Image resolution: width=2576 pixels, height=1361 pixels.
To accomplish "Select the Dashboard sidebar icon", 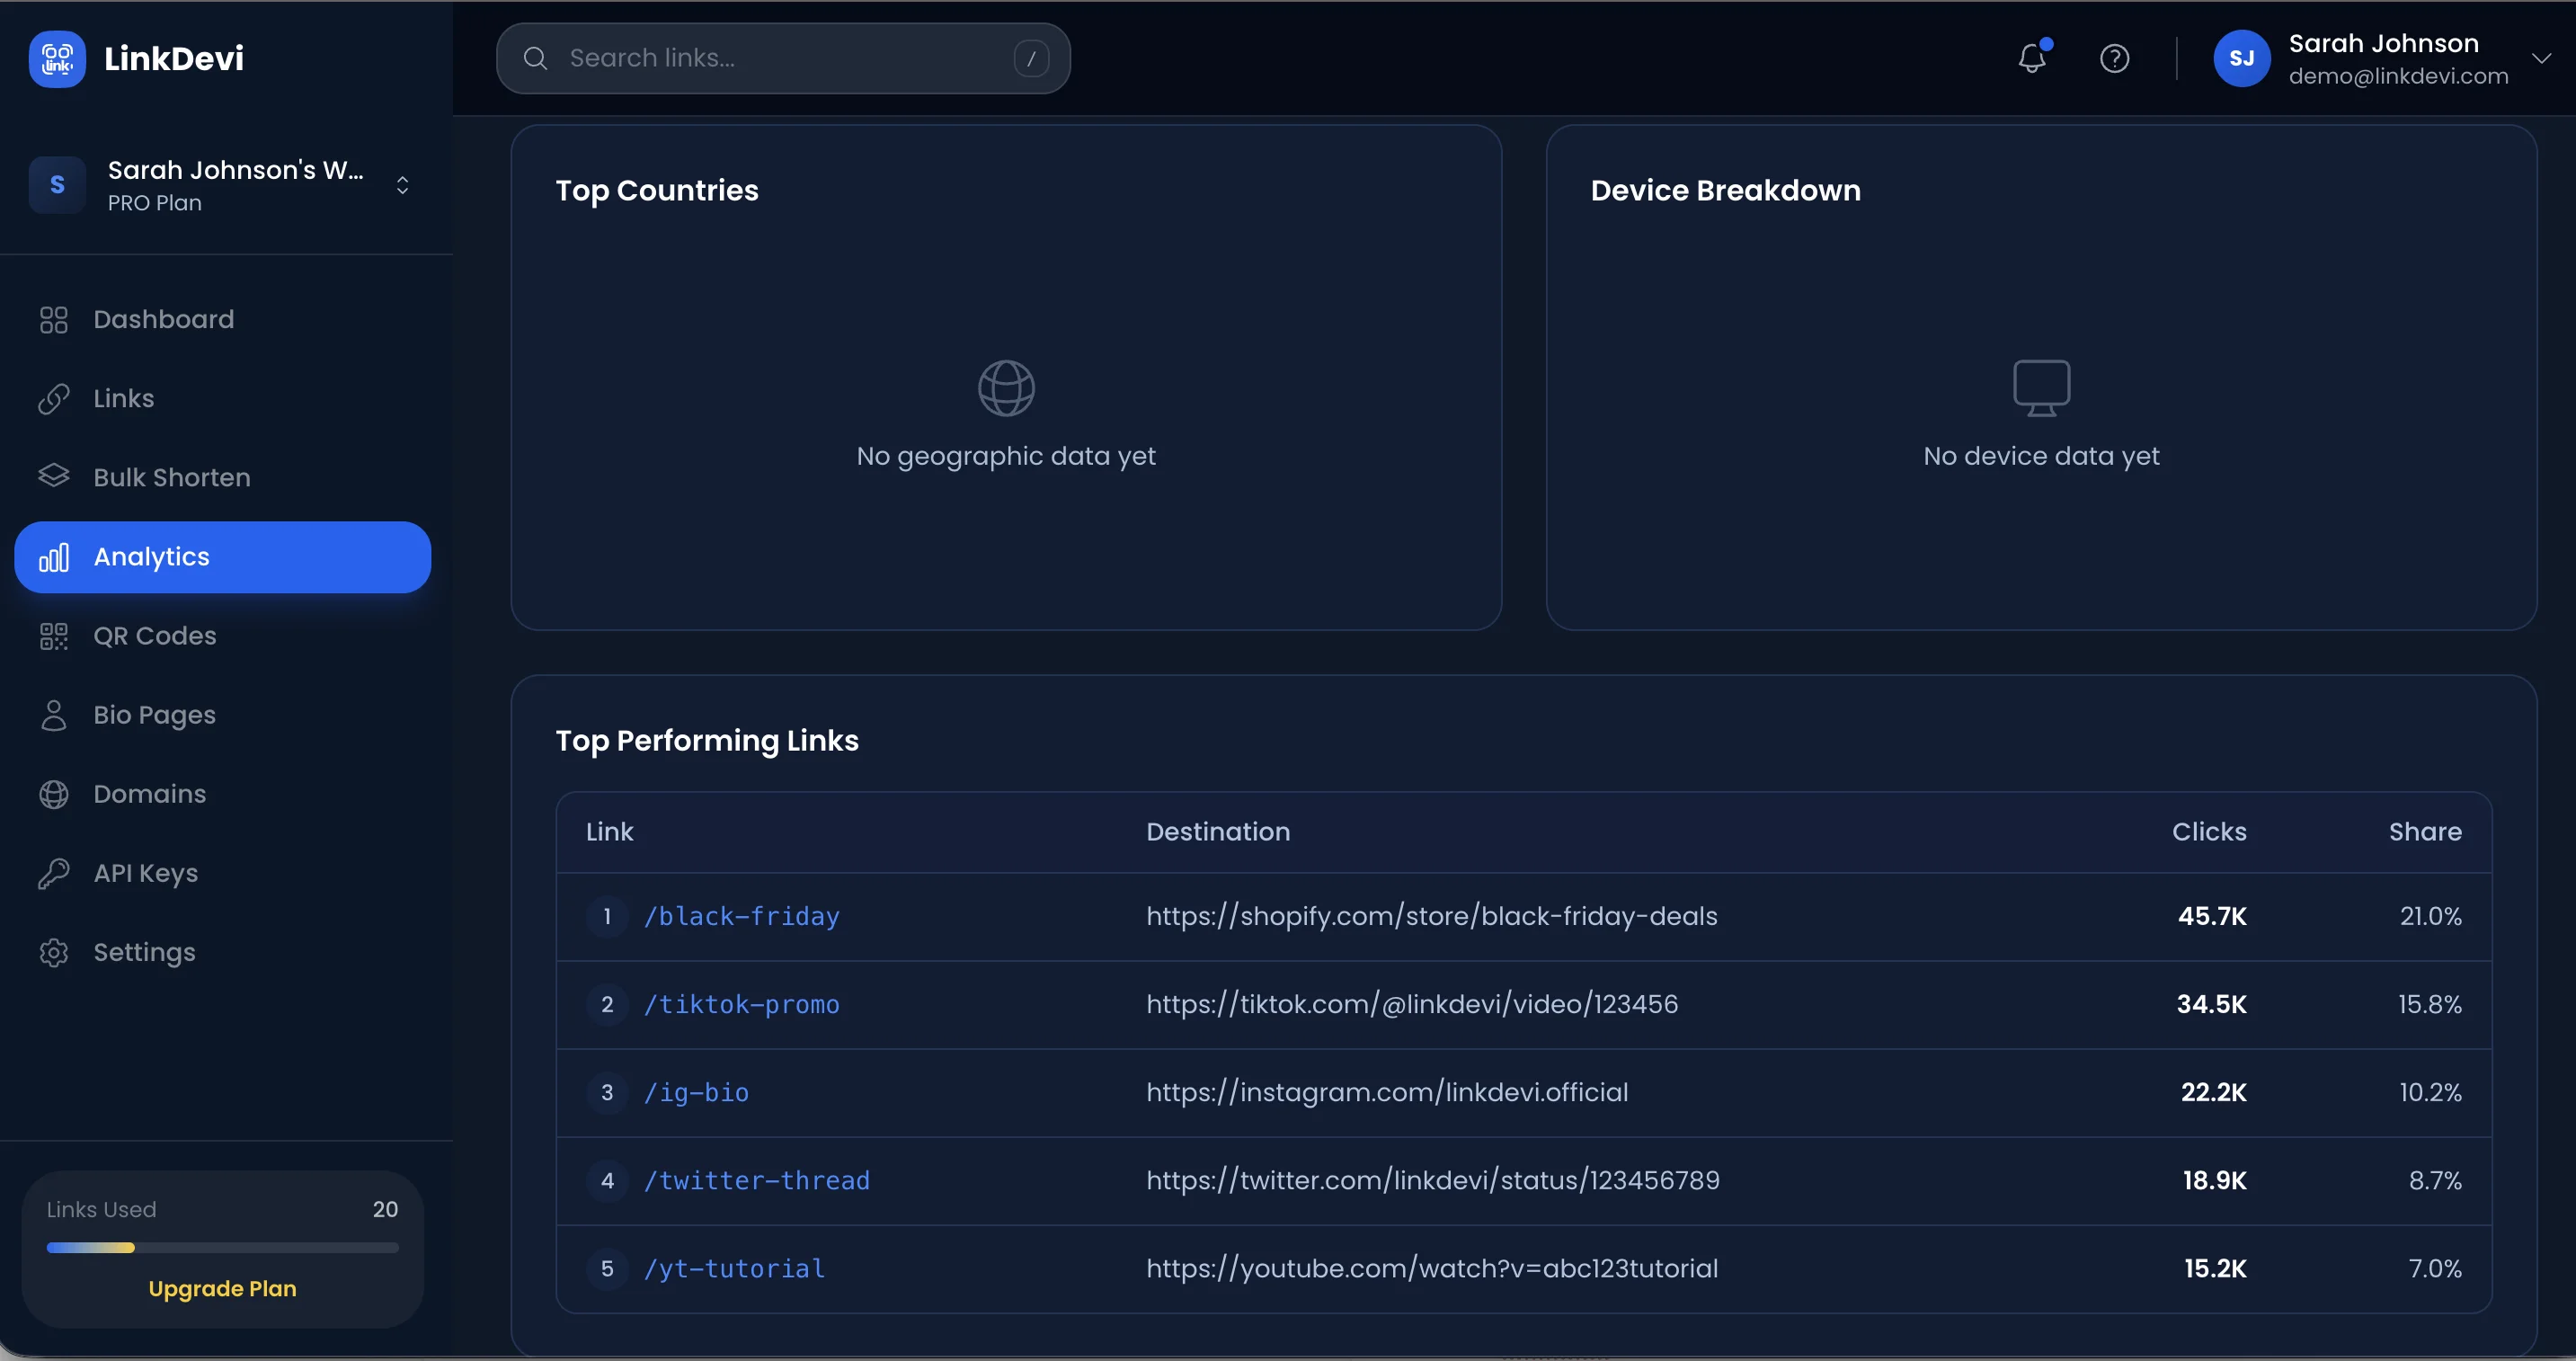I will click(x=54, y=319).
